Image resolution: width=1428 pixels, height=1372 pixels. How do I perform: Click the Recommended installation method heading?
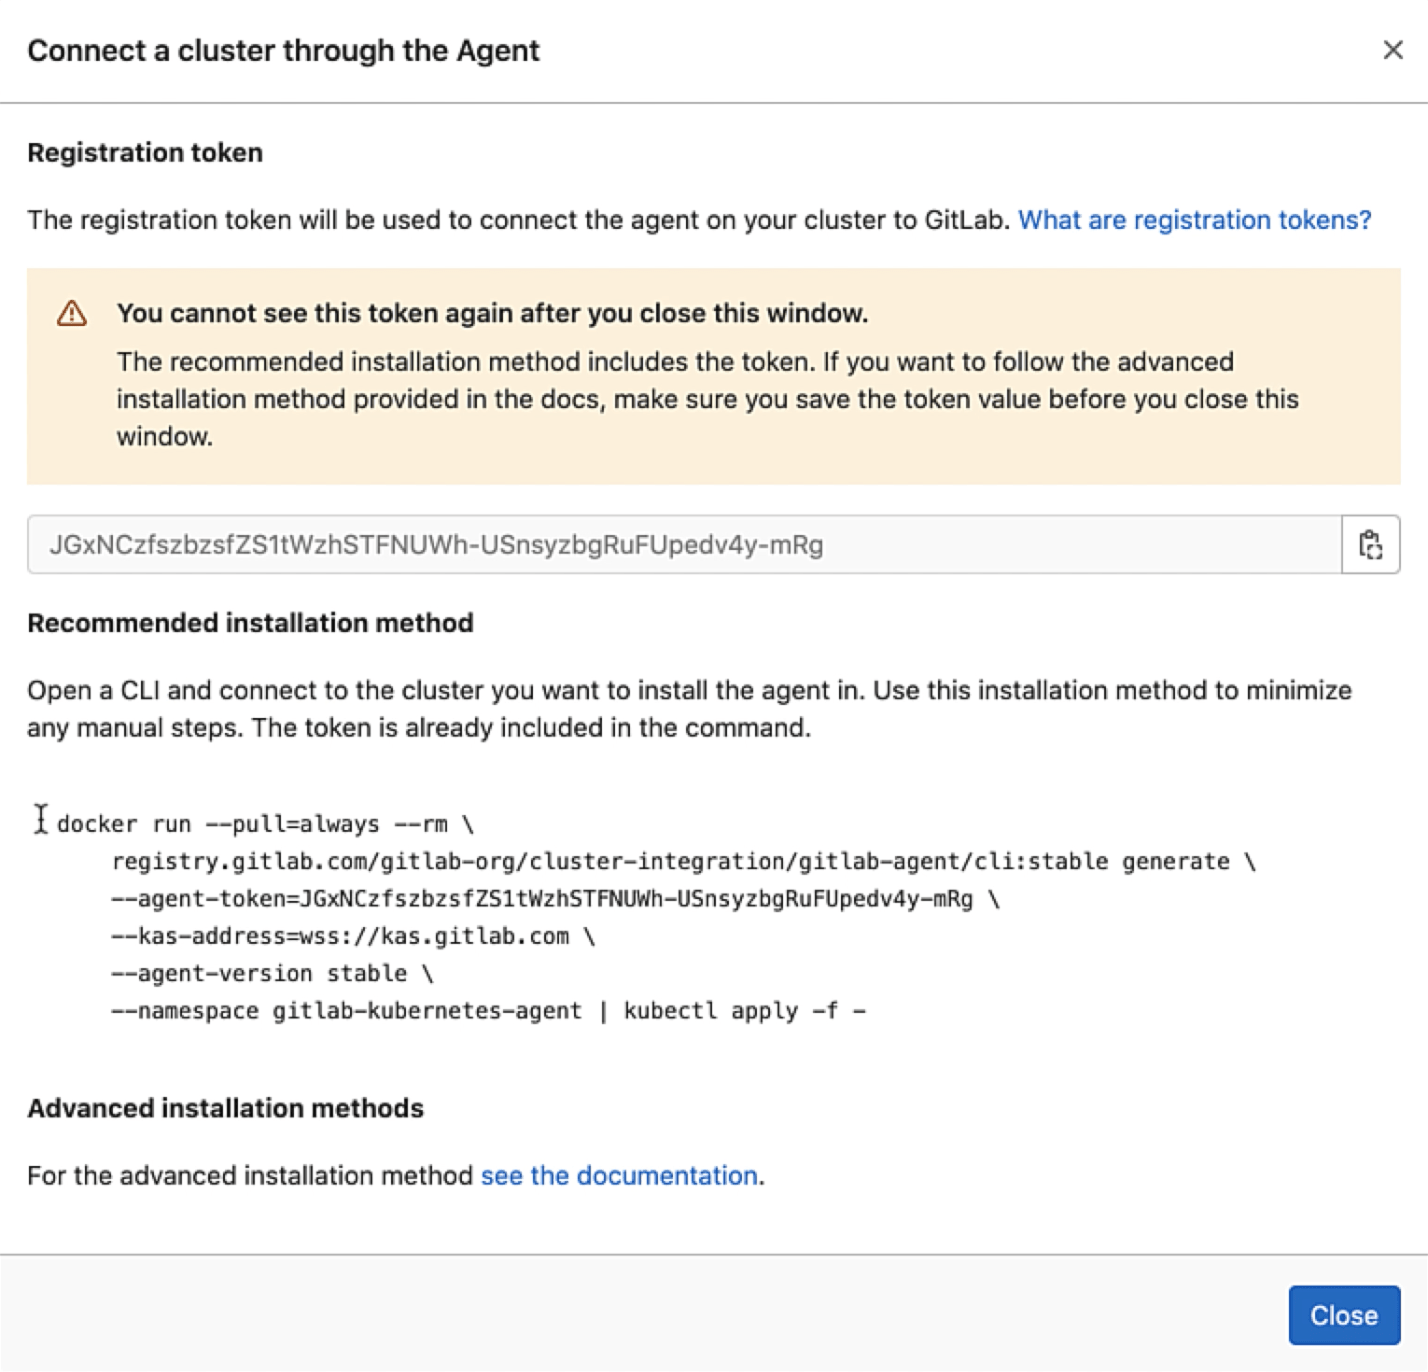pyautogui.click(x=251, y=622)
